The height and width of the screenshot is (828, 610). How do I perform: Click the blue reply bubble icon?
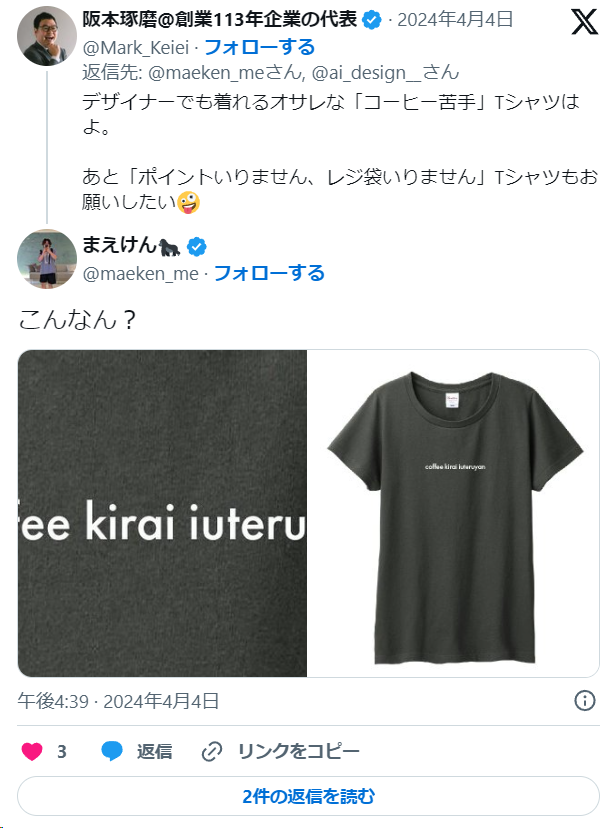click(111, 751)
